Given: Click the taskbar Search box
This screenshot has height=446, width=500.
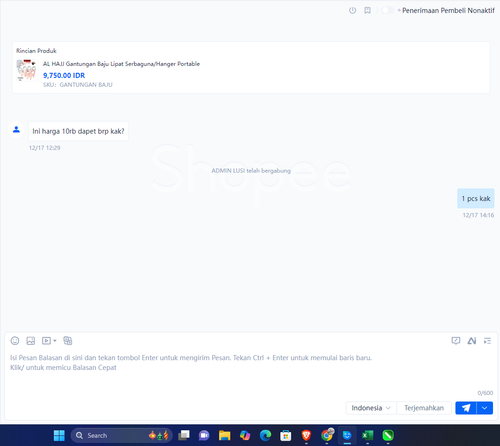Looking at the screenshot, I should [121, 435].
